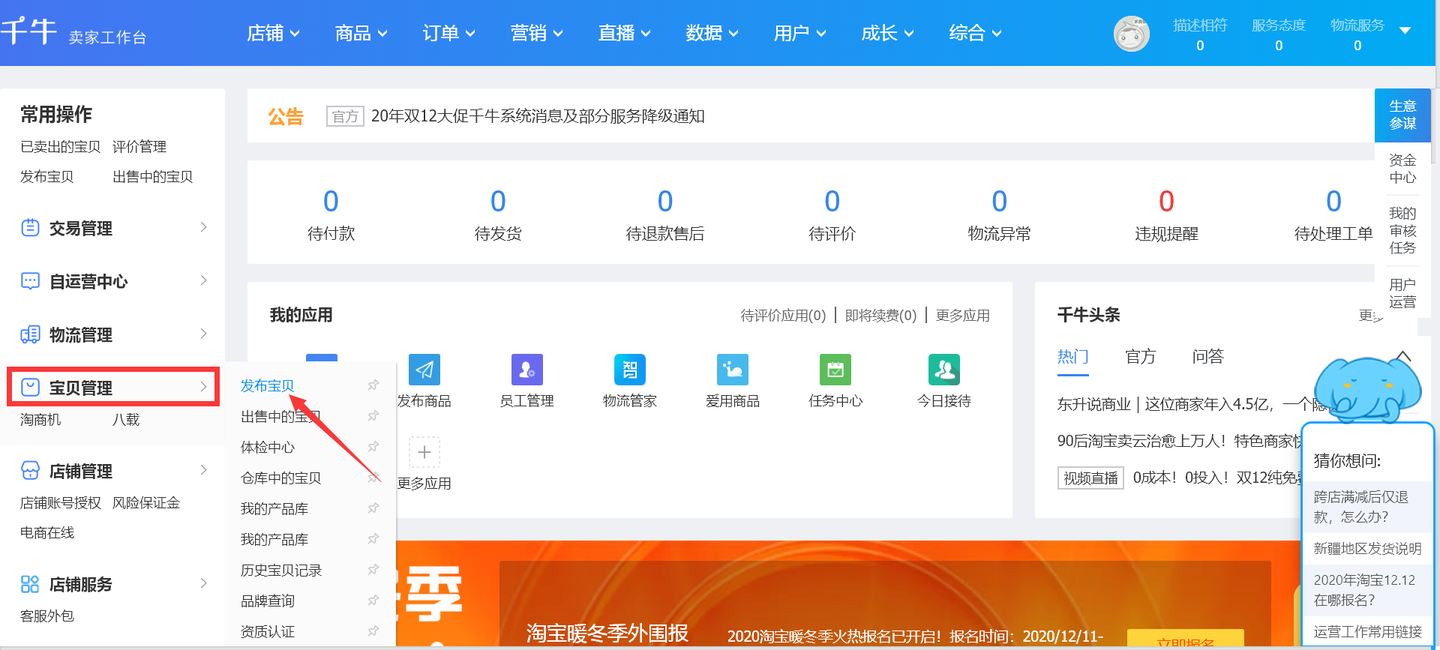Click the 淘宝暖冬季外围报名 banner
Screen dimensions: 1440x650
click(x=608, y=632)
